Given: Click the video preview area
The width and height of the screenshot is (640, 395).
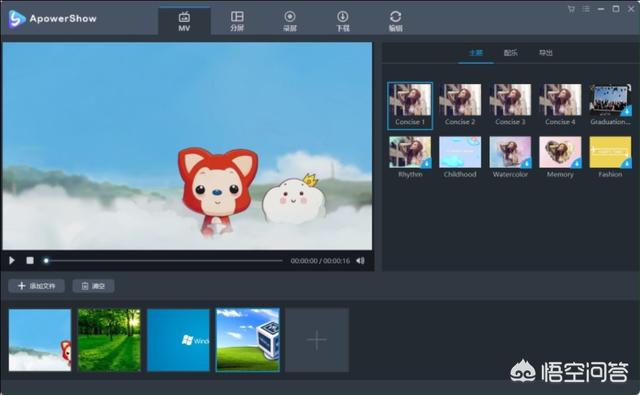Looking at the screenshot, I should pyautogui.click(x=187, y=146).
